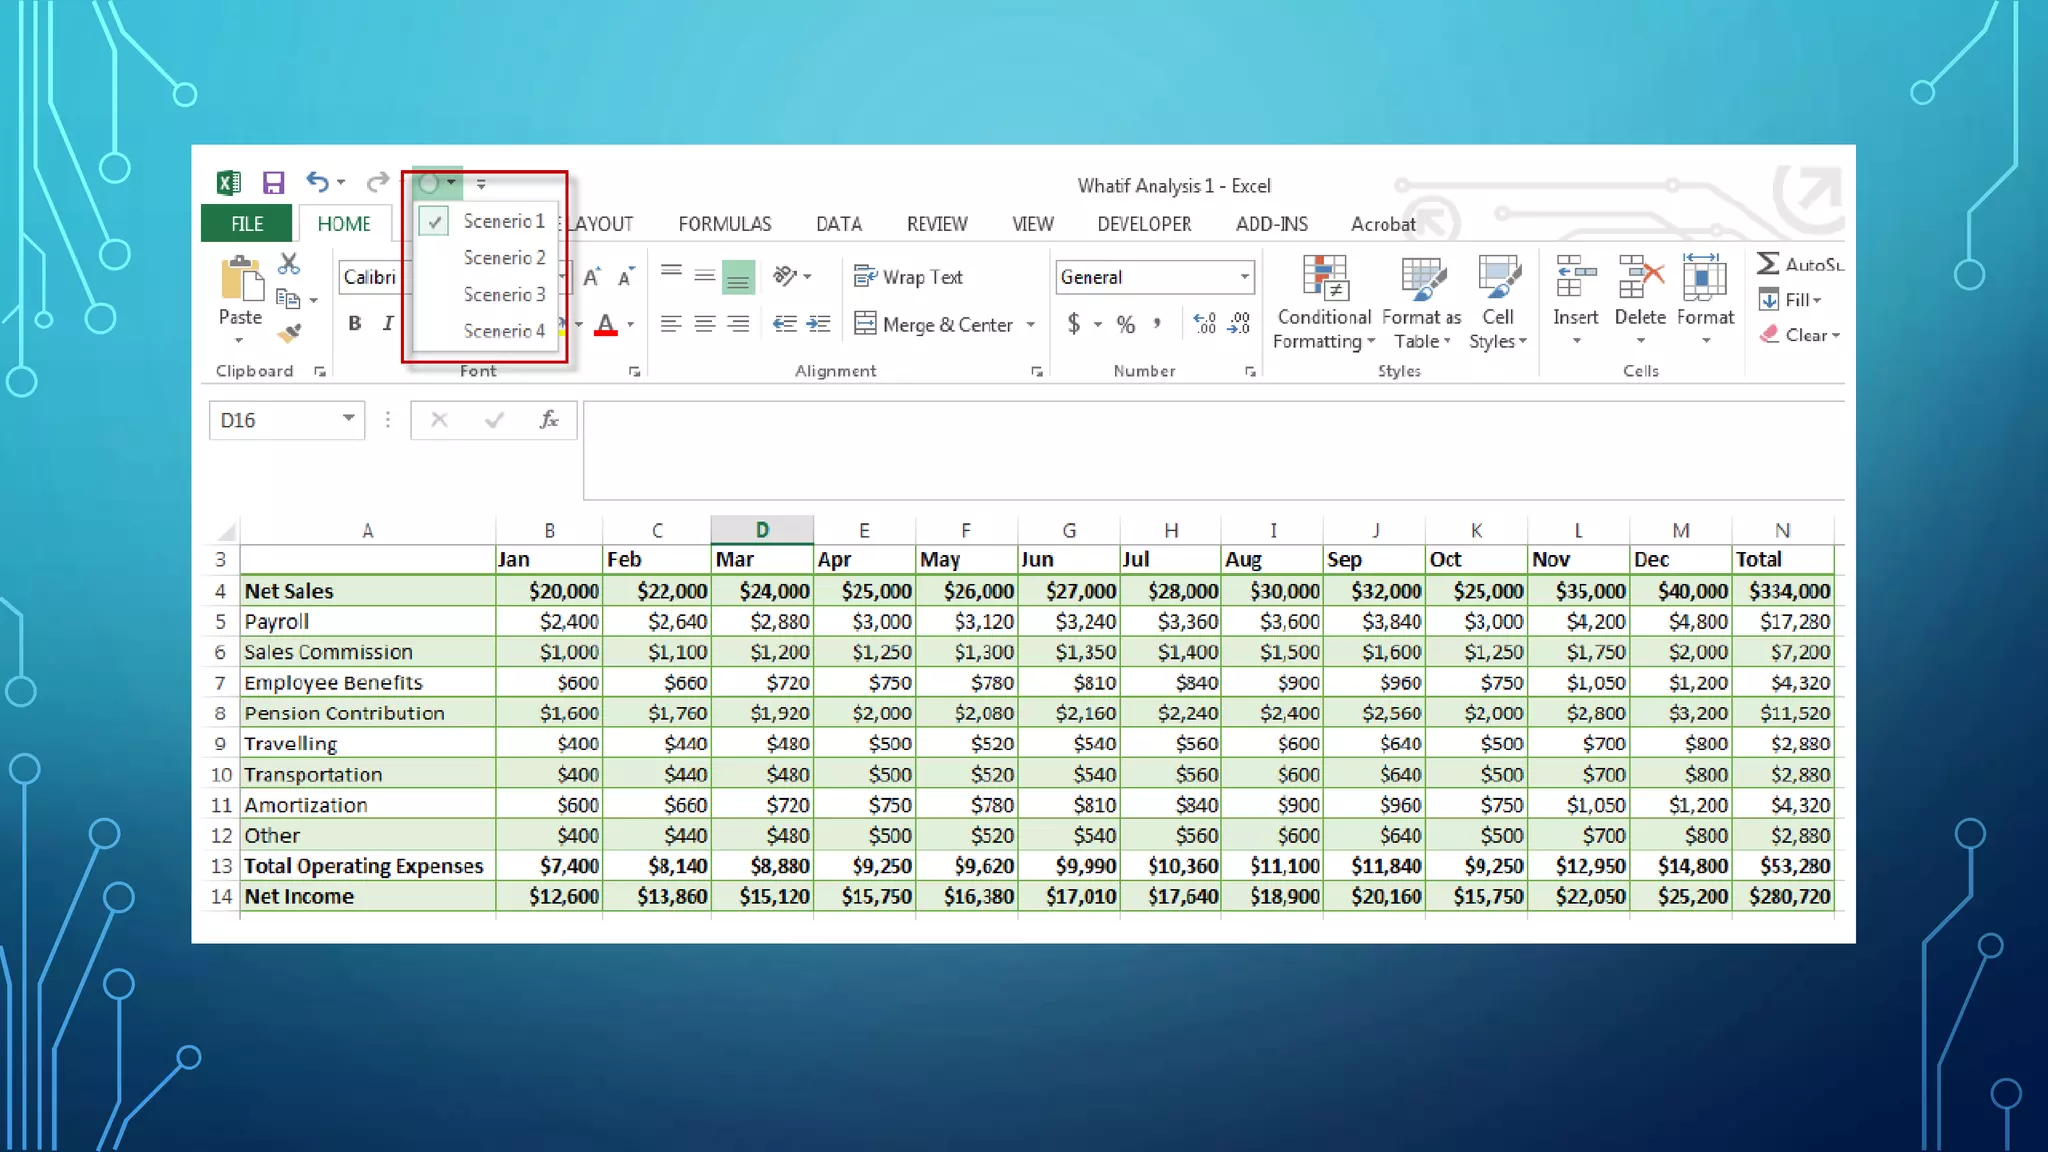Viewport: 2048px width, 1152px height.
Task: Click the percent style icon
Action: tap(1126, 324)
